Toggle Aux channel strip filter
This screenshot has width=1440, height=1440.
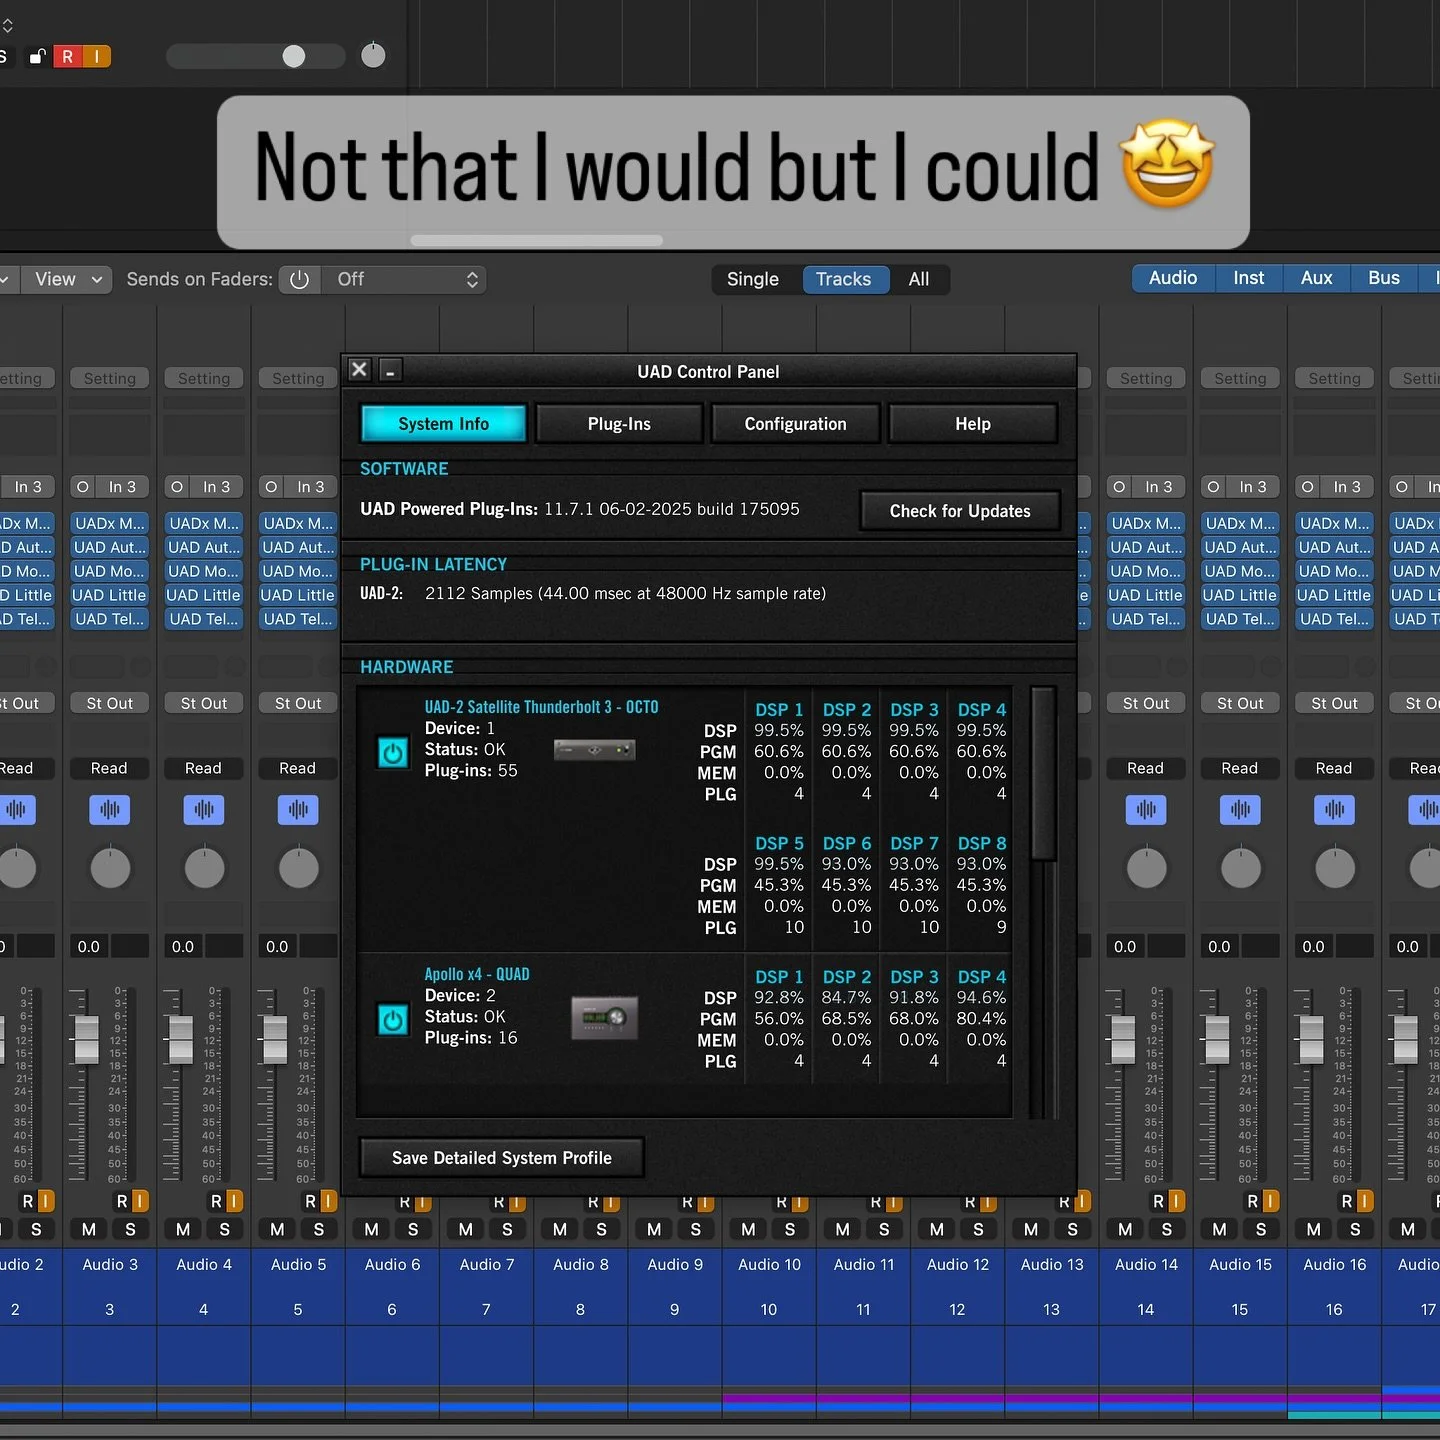[1316, 278]
